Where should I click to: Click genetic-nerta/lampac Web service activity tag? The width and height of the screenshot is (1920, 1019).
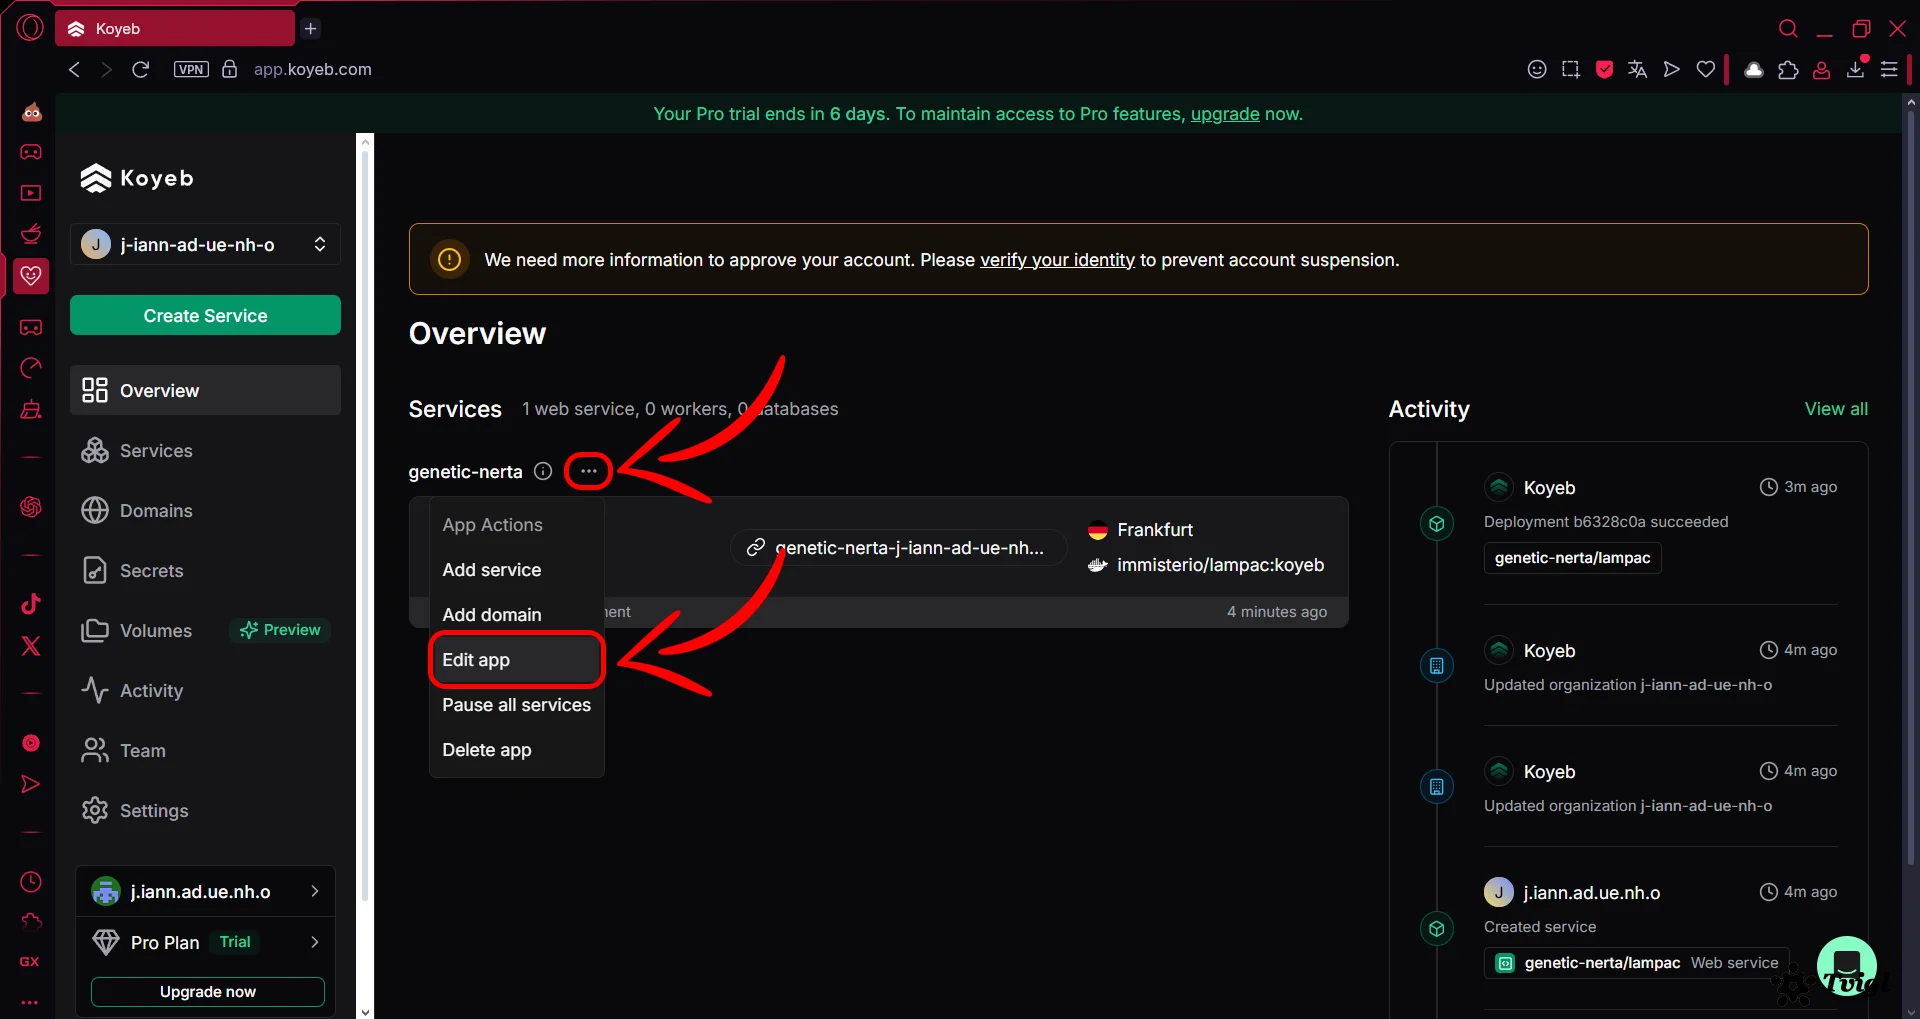[x=1636, y=963]
